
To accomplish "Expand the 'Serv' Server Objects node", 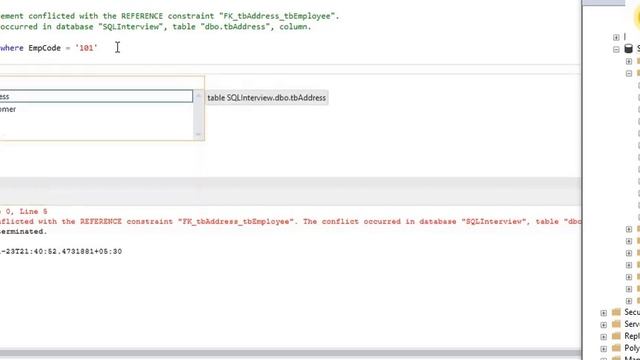I will click(x=604, y=325).
